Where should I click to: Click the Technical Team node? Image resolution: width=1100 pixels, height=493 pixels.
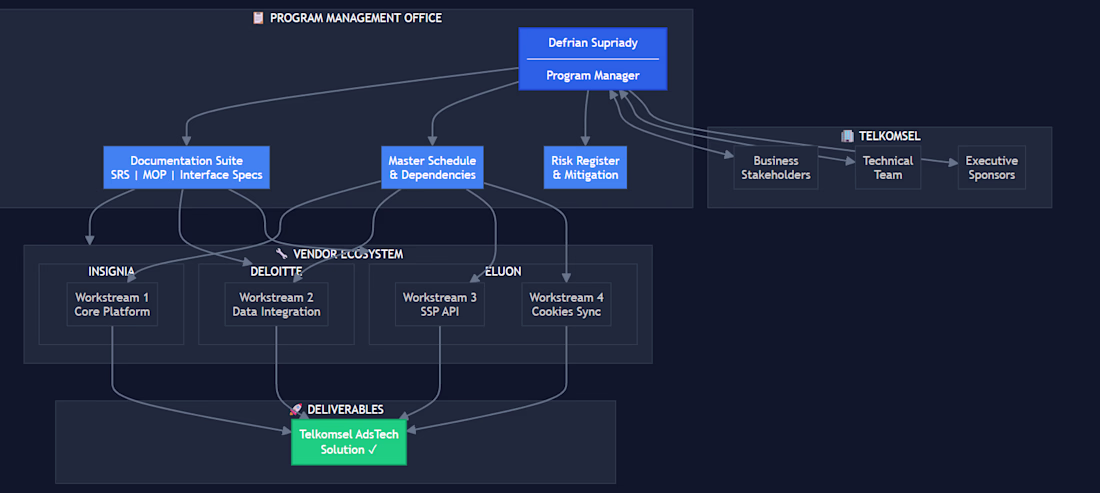click(887, 168)
